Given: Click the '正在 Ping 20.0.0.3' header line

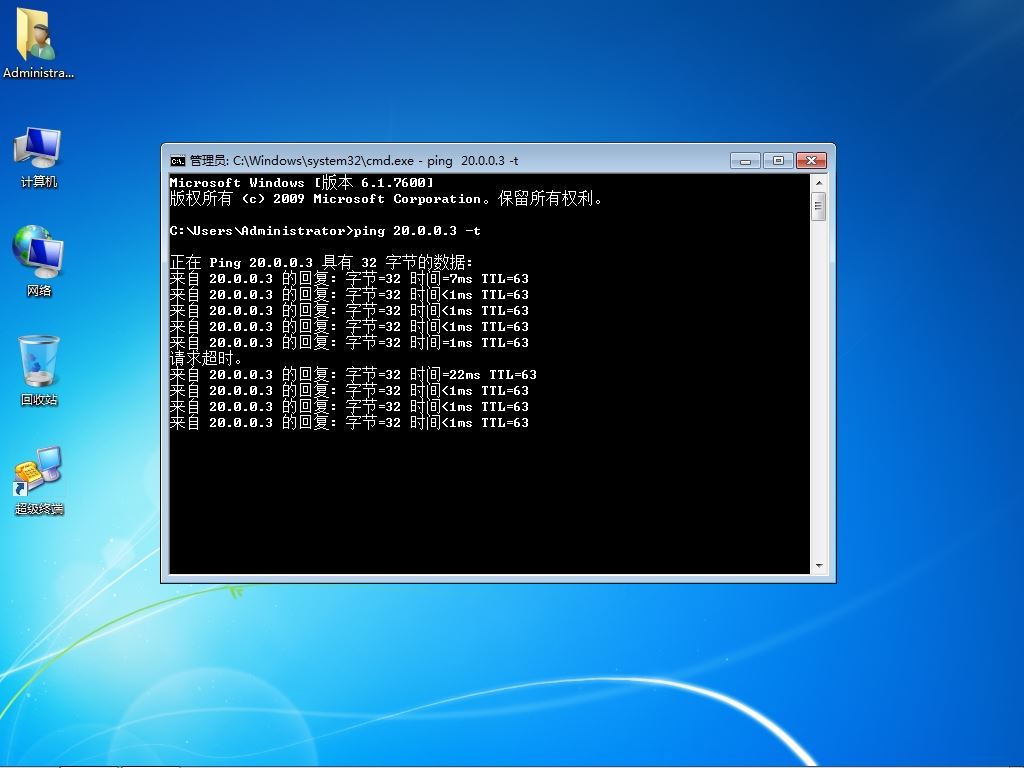Looking at the screenshot, I should [321, 263].
